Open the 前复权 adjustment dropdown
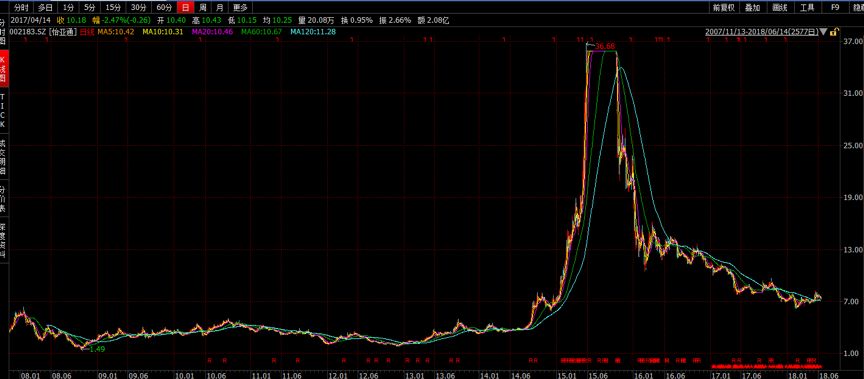 coord(723,7)
